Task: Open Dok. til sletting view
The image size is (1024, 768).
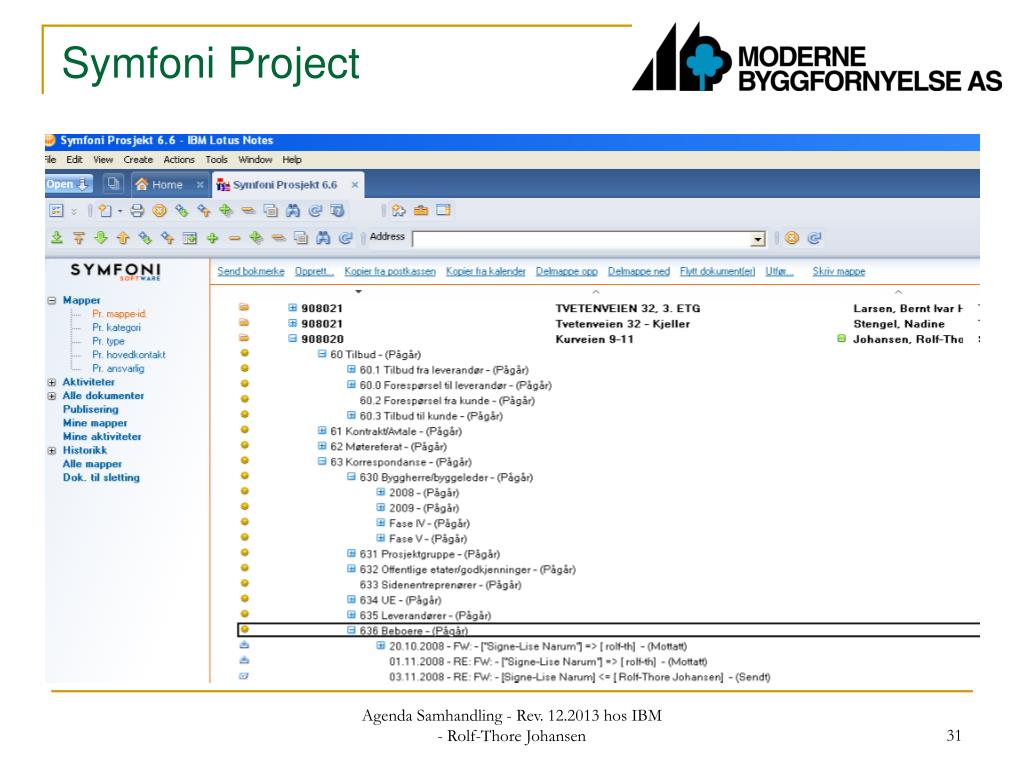Action: click(101, 477)
